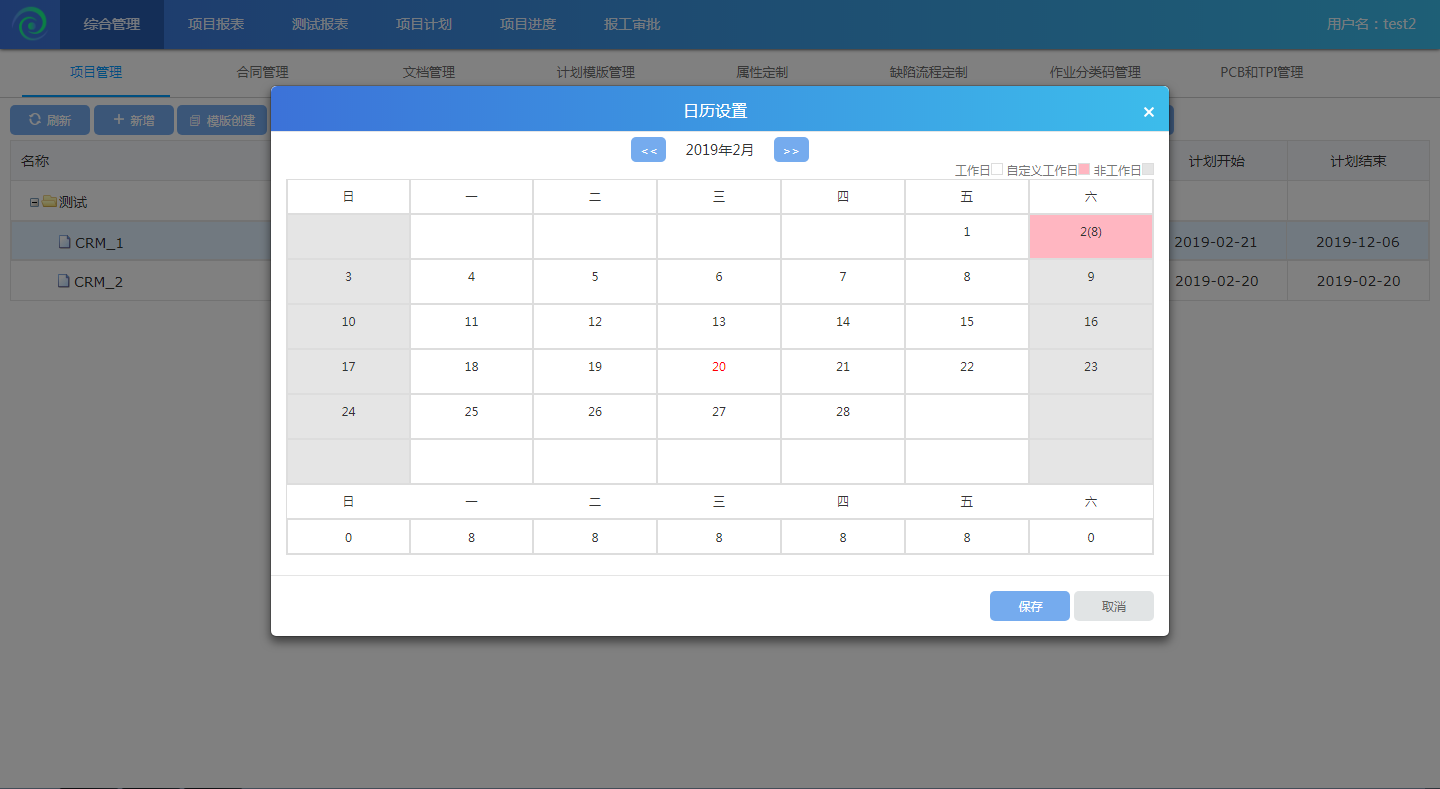Click the pink 自定义工作日 legend swatch
This screenshot has height=789, width=1440.
1084,170
